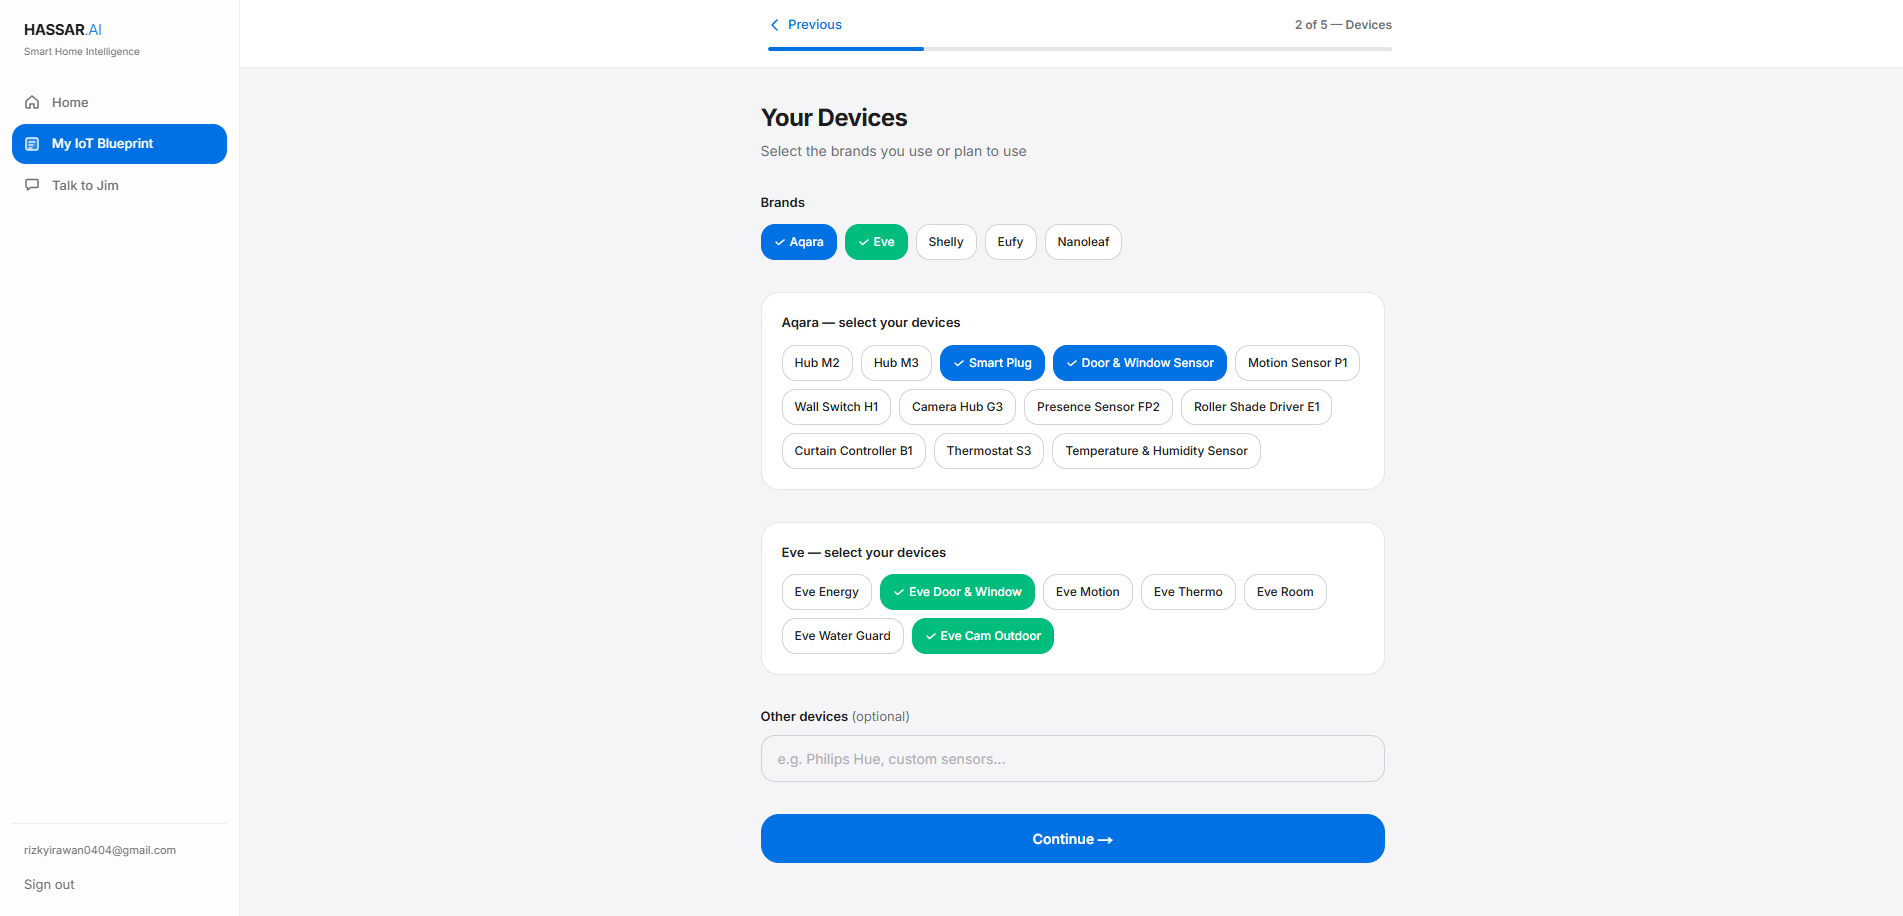Viewport: 1903px width, 916px height.
Task: Select the Aqara Hub M3 device
Action: 896,363
